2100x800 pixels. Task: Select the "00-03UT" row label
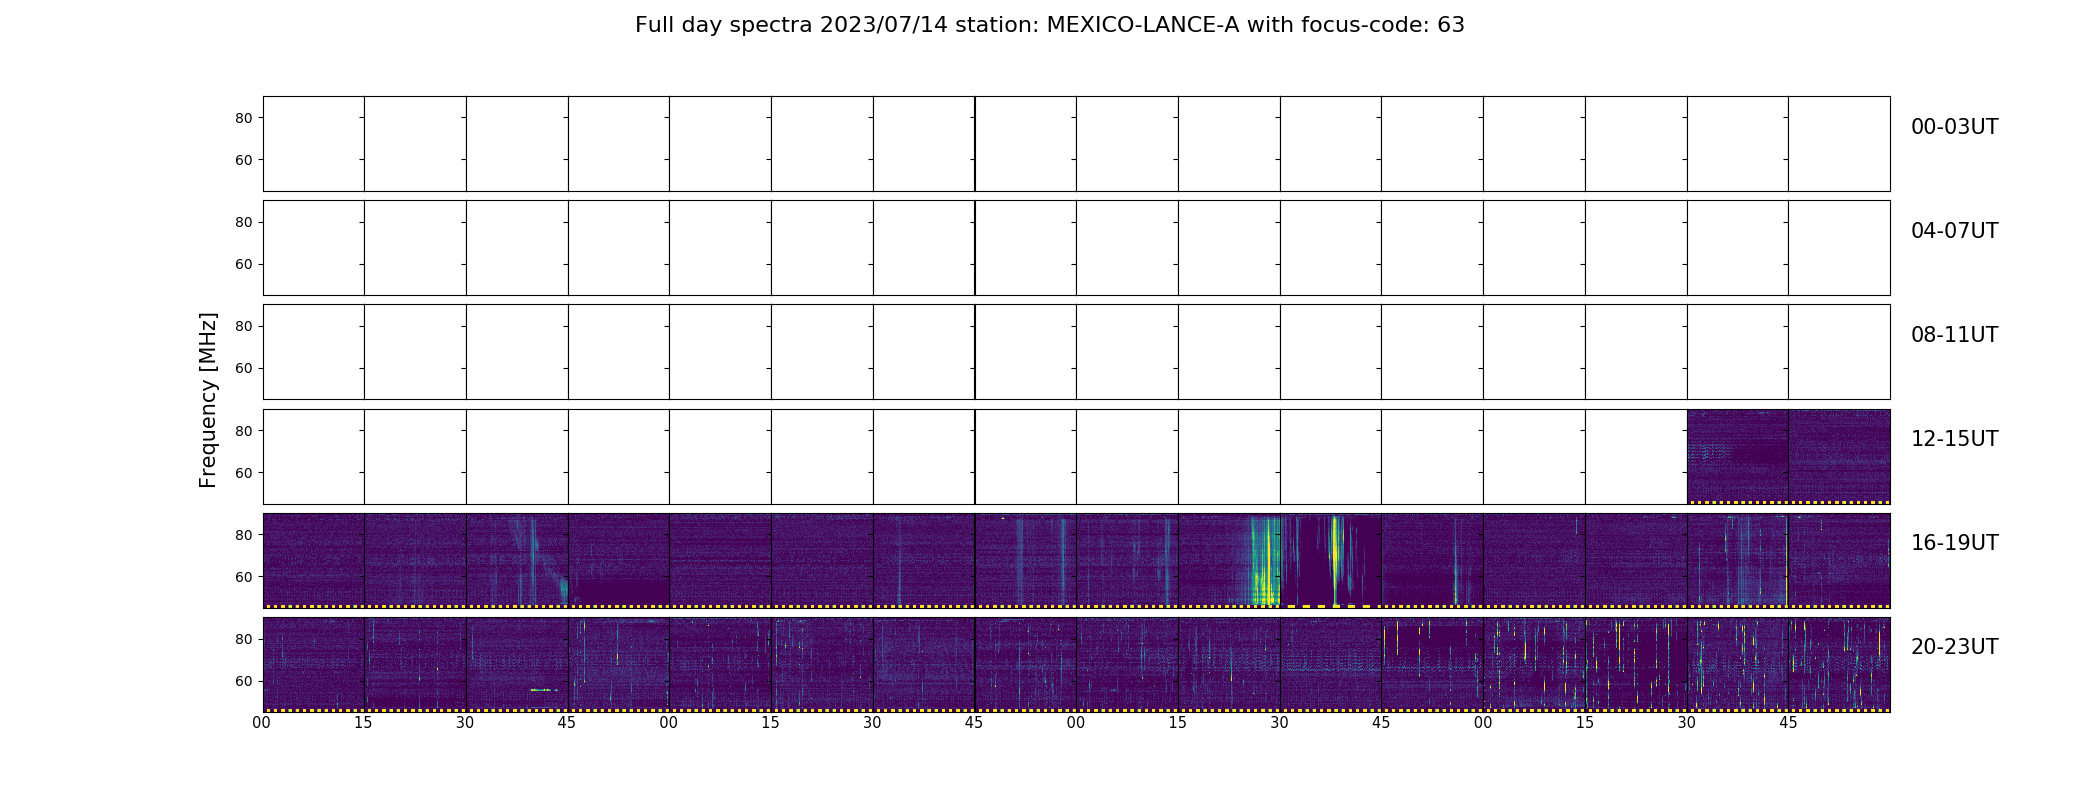[1954, 127]
